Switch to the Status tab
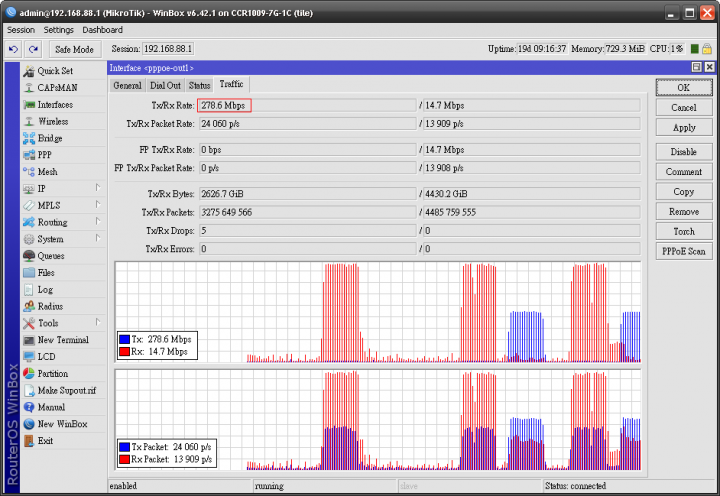Image resolution: width=720 pixels, height=496 pixels. 199,85
